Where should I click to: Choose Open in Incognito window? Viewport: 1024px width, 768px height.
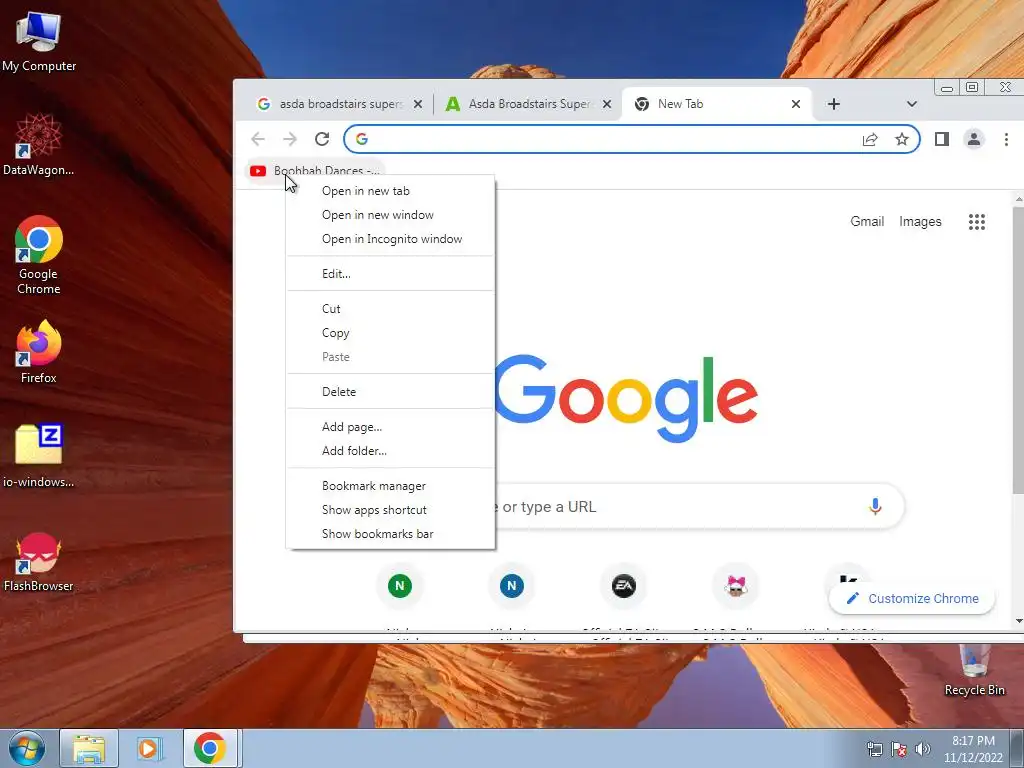click(390, 239)
